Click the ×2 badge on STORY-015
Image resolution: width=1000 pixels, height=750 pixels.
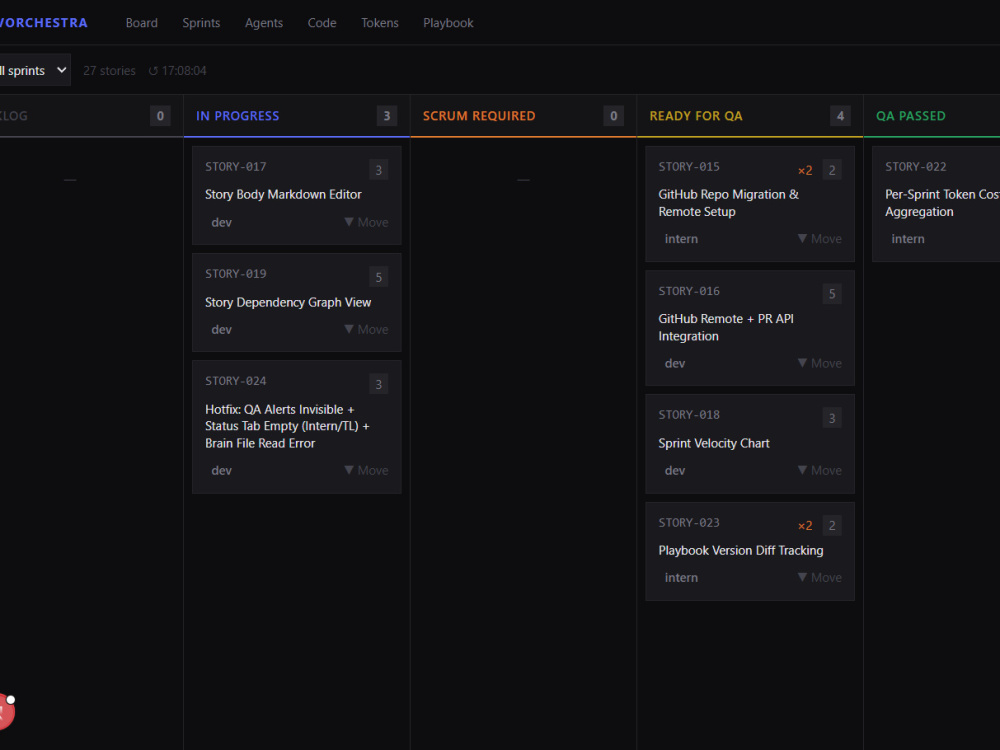(805, 170)
